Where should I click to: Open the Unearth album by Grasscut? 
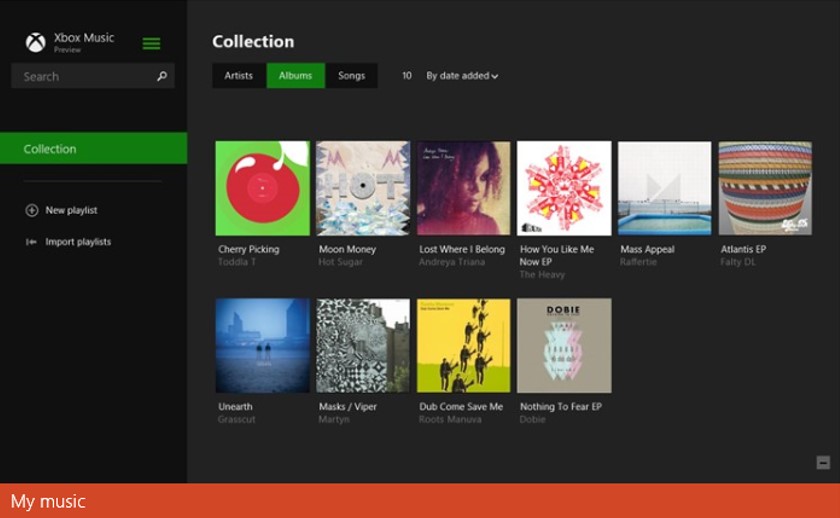[x=262, y=345]
